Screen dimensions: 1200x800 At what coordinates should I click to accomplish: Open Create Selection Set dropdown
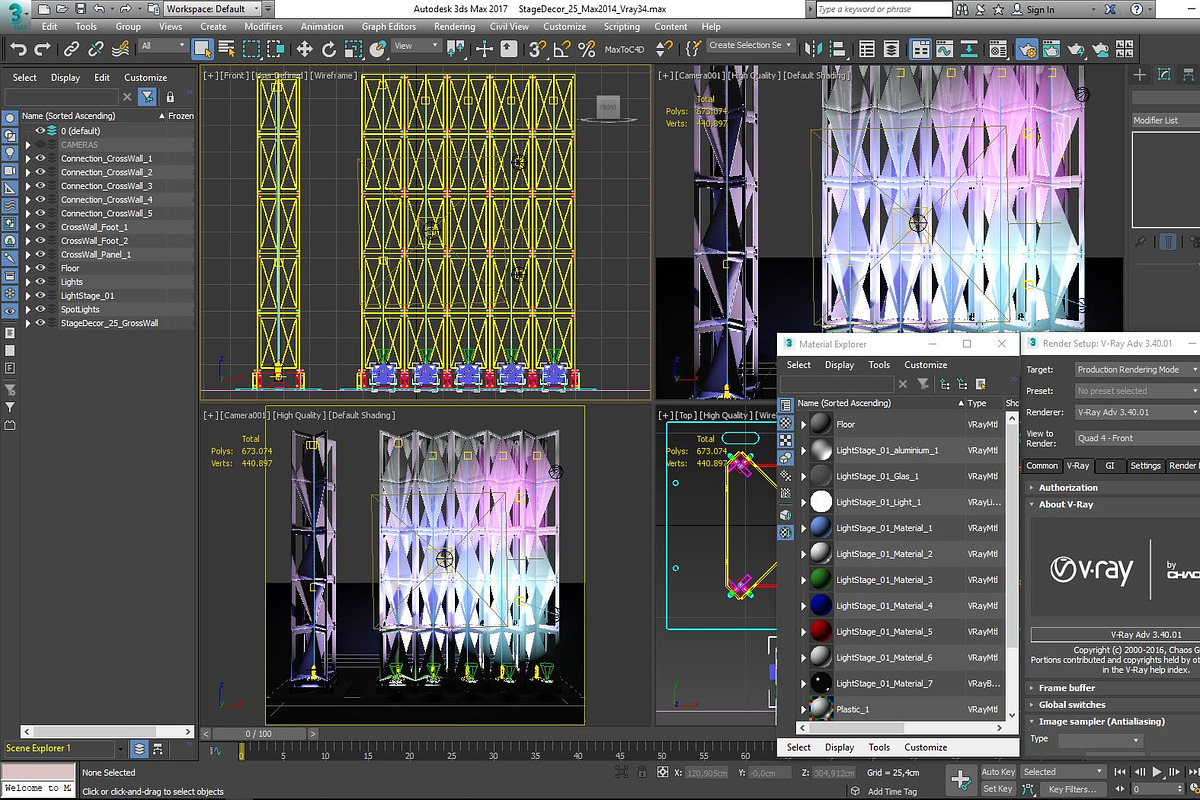point(750,45)
